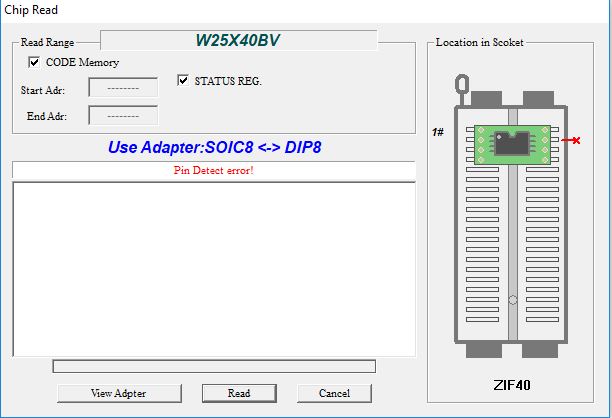Click inside the empty log output area
The image size is (612, 418).
pyautogui.click(x=214, y=269)
